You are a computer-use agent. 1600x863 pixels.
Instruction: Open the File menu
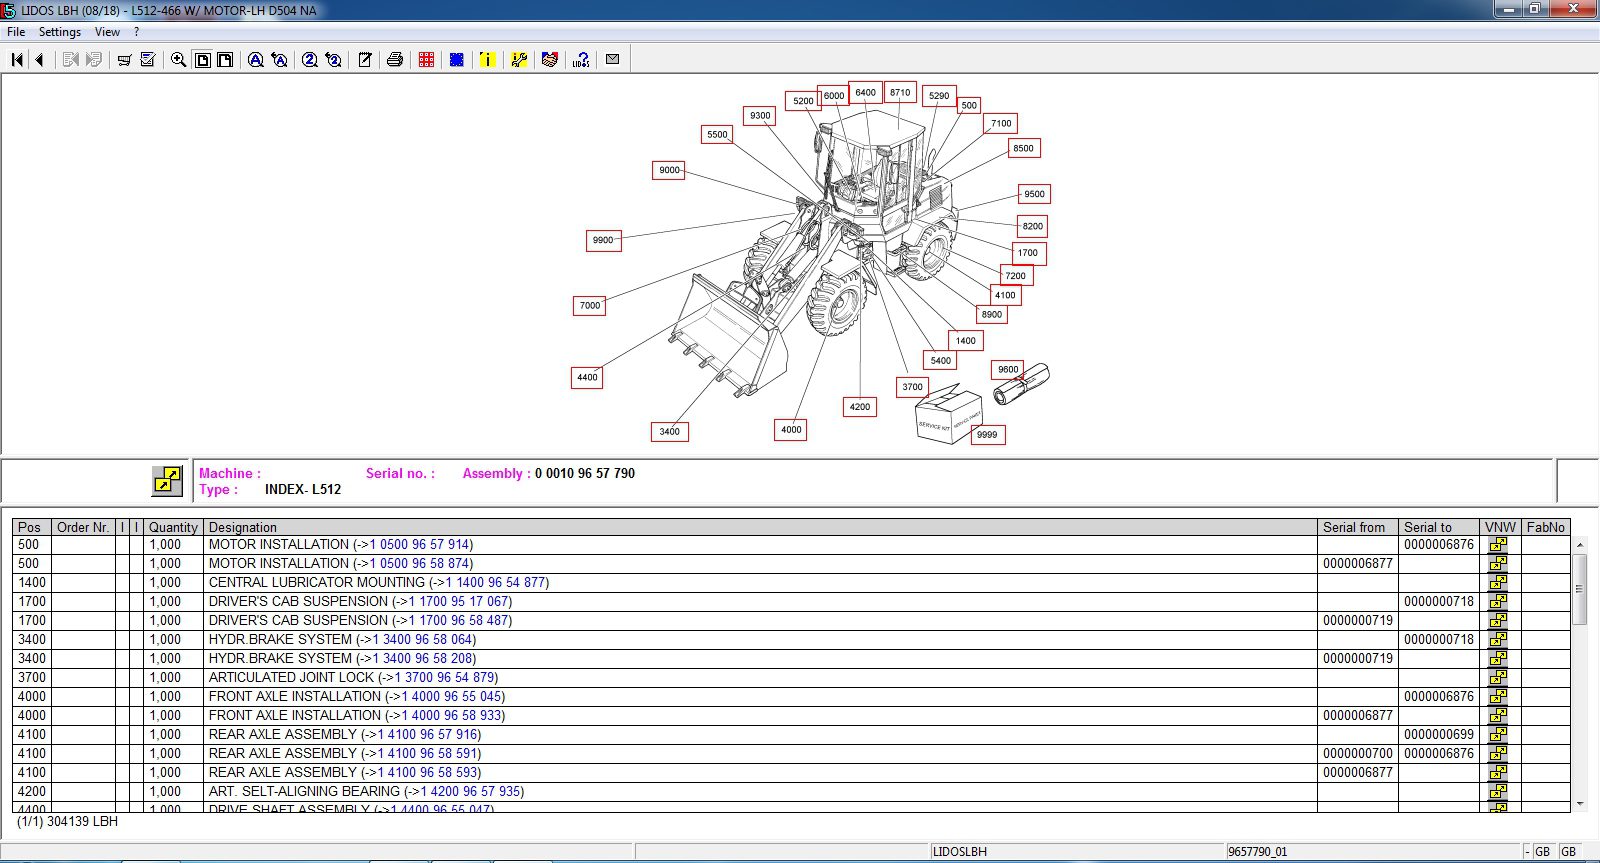pos(16,32)
